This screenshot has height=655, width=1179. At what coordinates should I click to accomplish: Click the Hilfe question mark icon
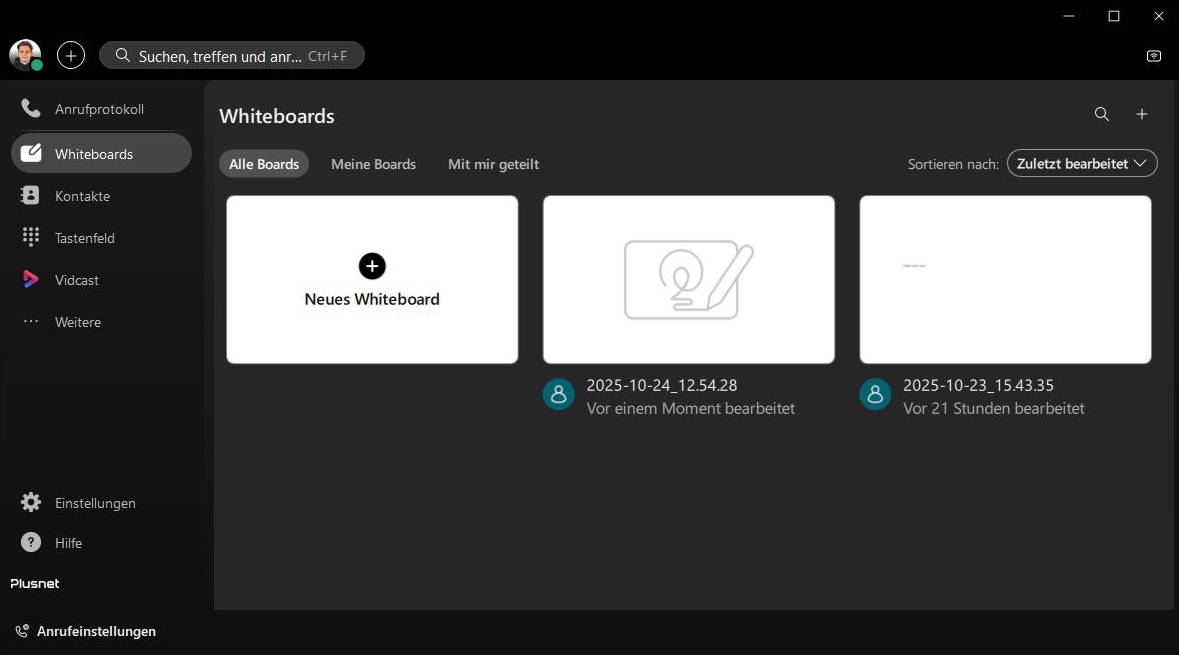coord(29,542)
